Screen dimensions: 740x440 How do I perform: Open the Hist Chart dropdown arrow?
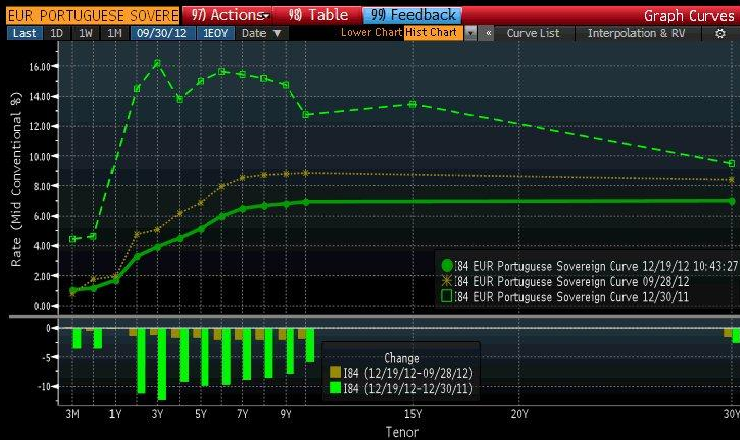[471, 33]
